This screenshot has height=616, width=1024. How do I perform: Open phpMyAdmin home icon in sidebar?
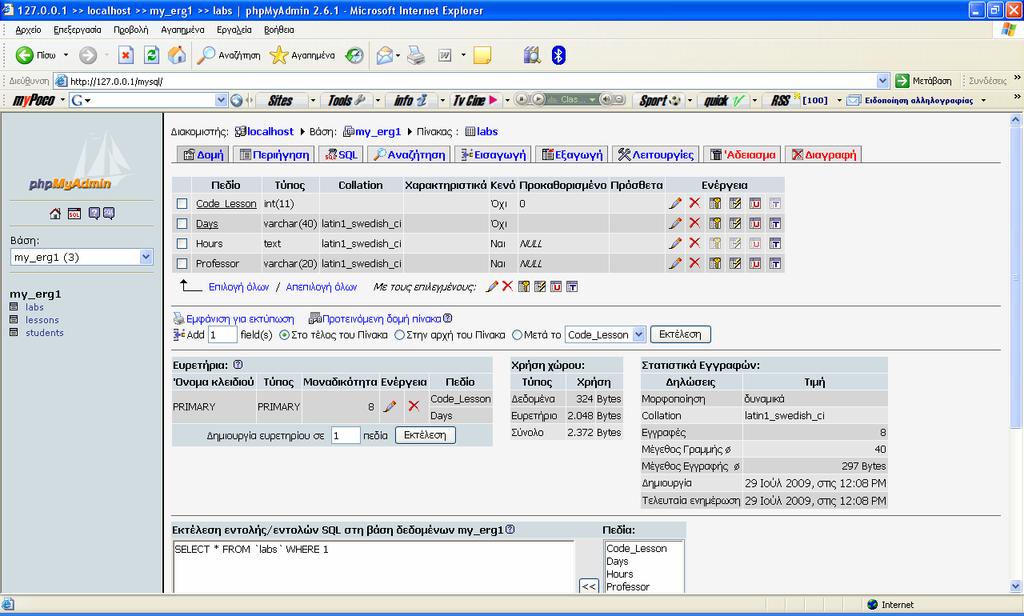55,214
